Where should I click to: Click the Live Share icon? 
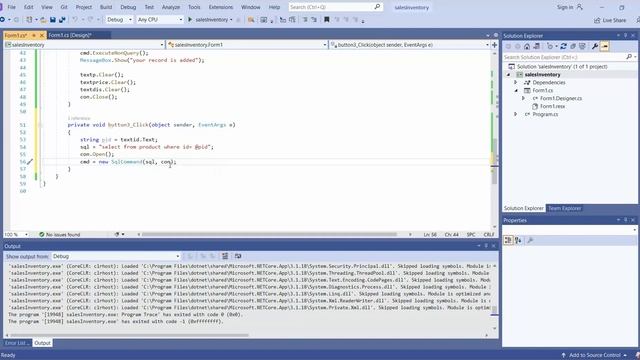pyautogui.click(x=597, y=20)
